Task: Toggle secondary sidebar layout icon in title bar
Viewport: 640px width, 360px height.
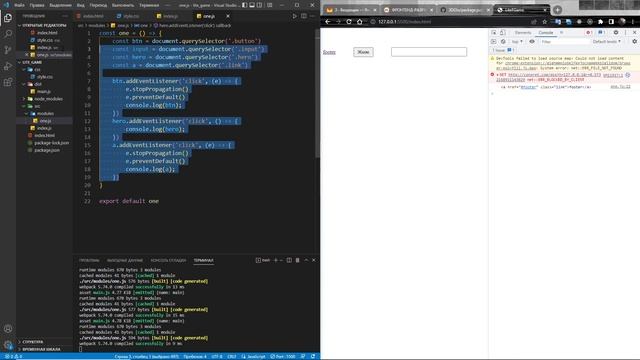Action: [260, 5]
